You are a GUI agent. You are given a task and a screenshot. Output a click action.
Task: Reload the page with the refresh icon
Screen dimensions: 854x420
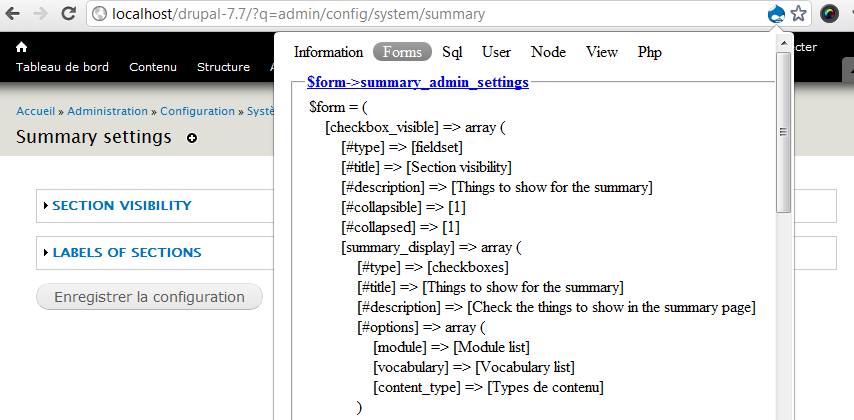(x=67, y=14)
